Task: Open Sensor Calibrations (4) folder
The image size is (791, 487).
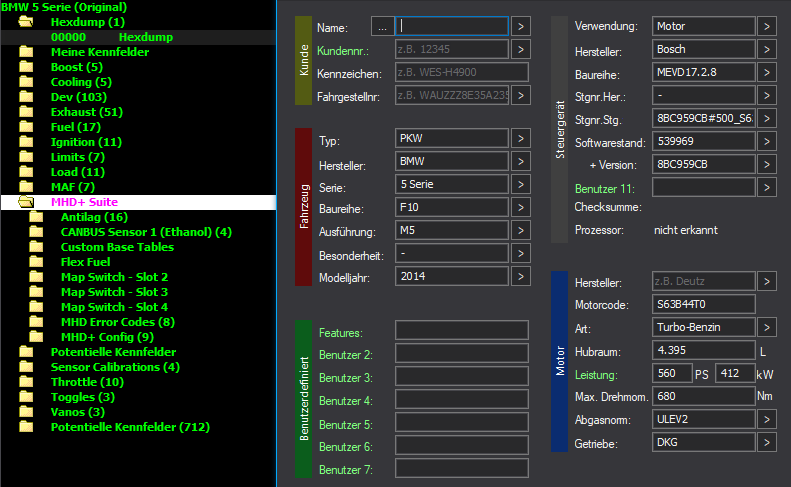Action: (x=115, y=367)
